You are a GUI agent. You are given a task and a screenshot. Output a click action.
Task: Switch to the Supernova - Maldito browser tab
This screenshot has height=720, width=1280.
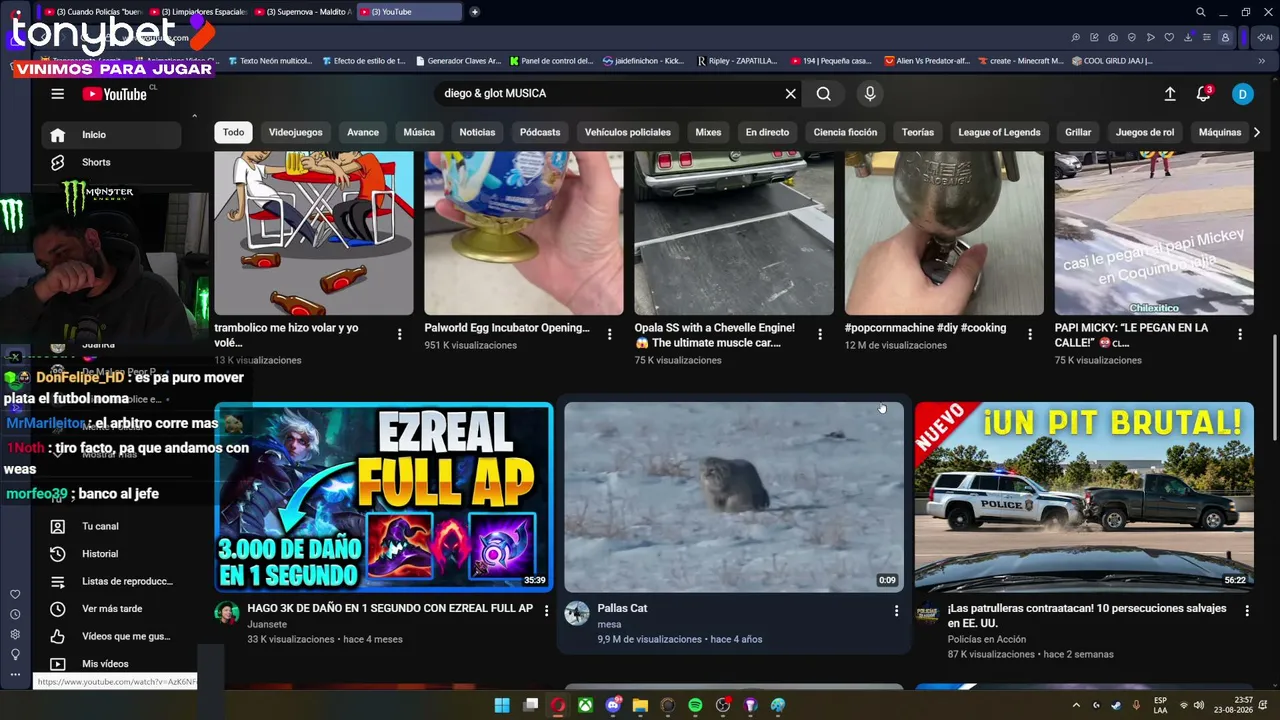[304, 12]
